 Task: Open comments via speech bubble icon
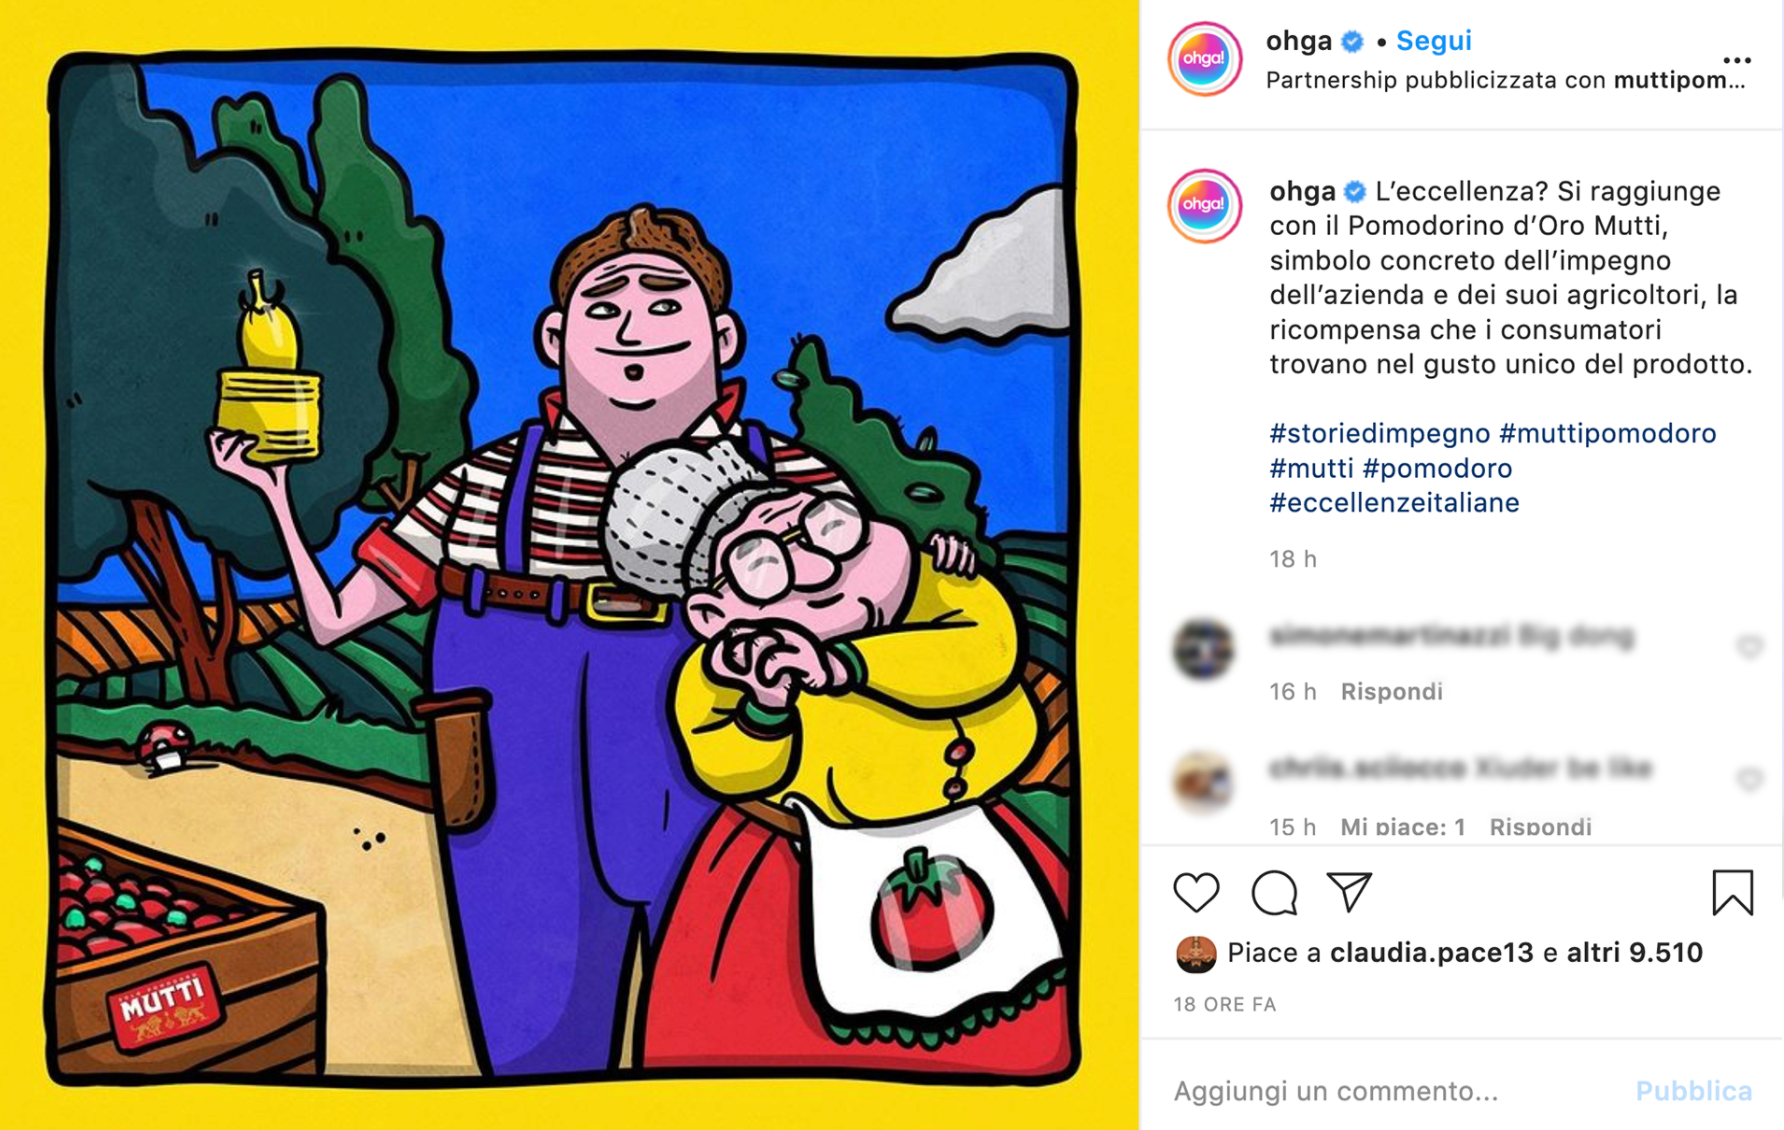(1274, 892)
